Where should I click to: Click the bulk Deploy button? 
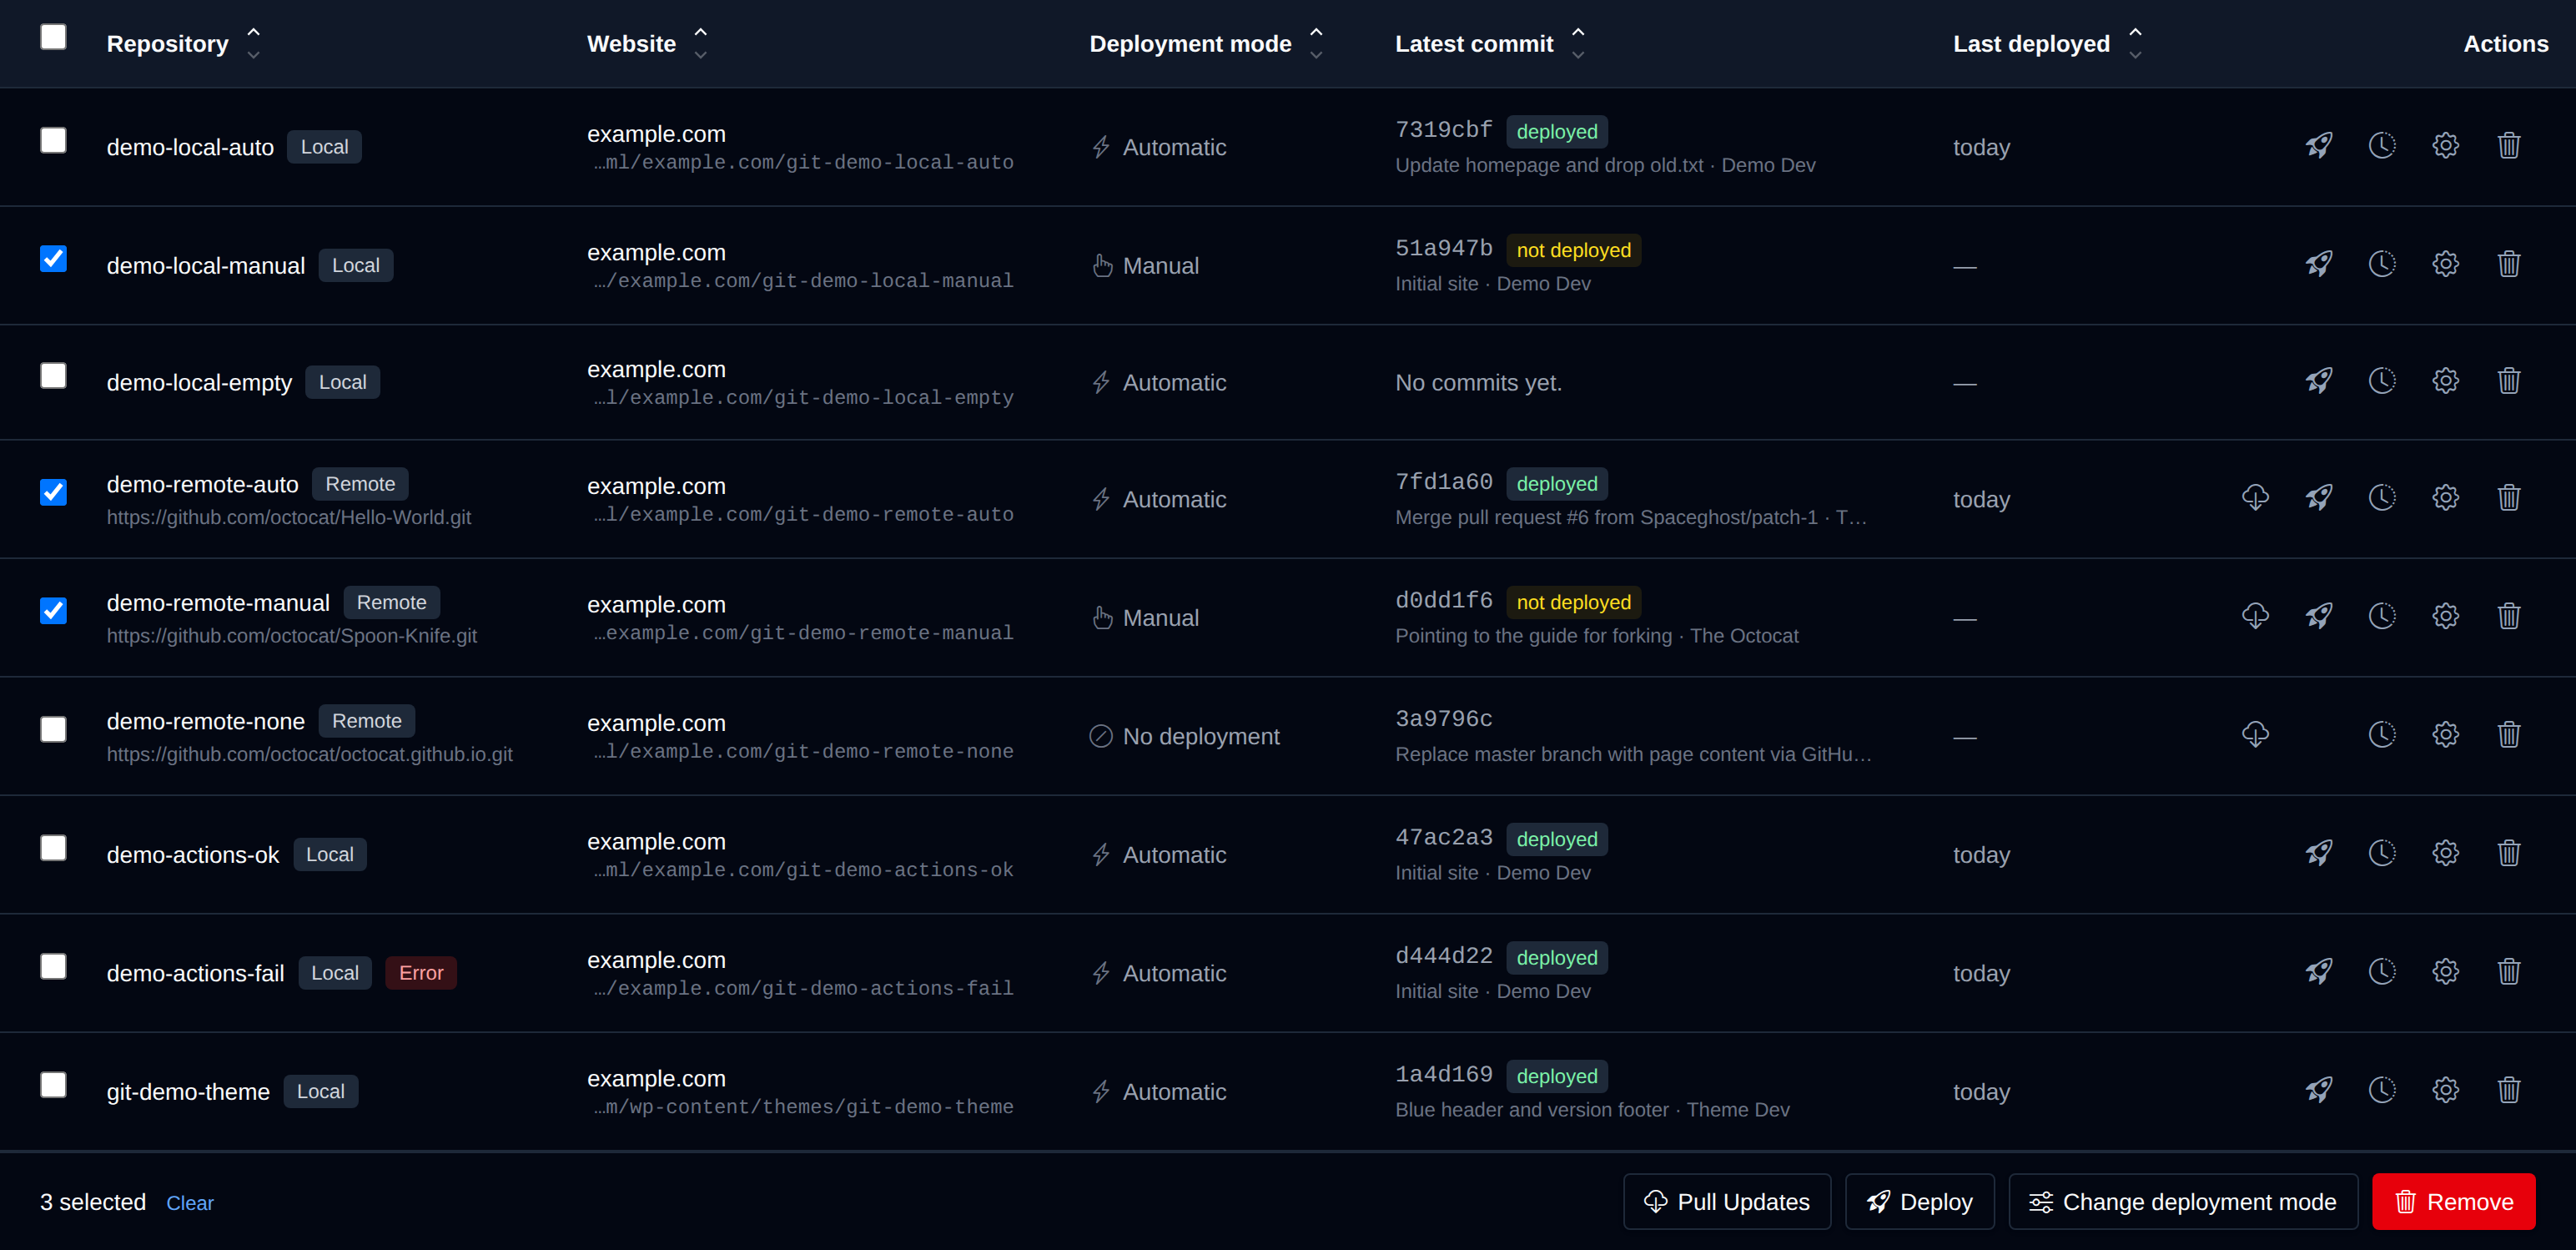coord(1919,1202)
